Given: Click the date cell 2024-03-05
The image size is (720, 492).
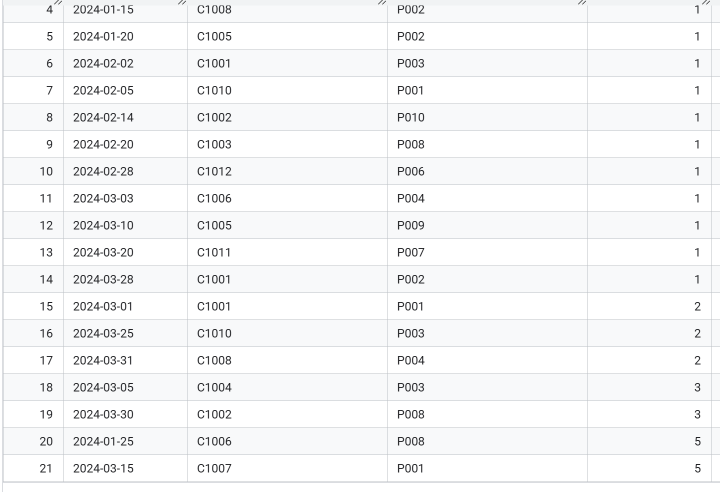Looking at the screenshot, I should point(102,387).
